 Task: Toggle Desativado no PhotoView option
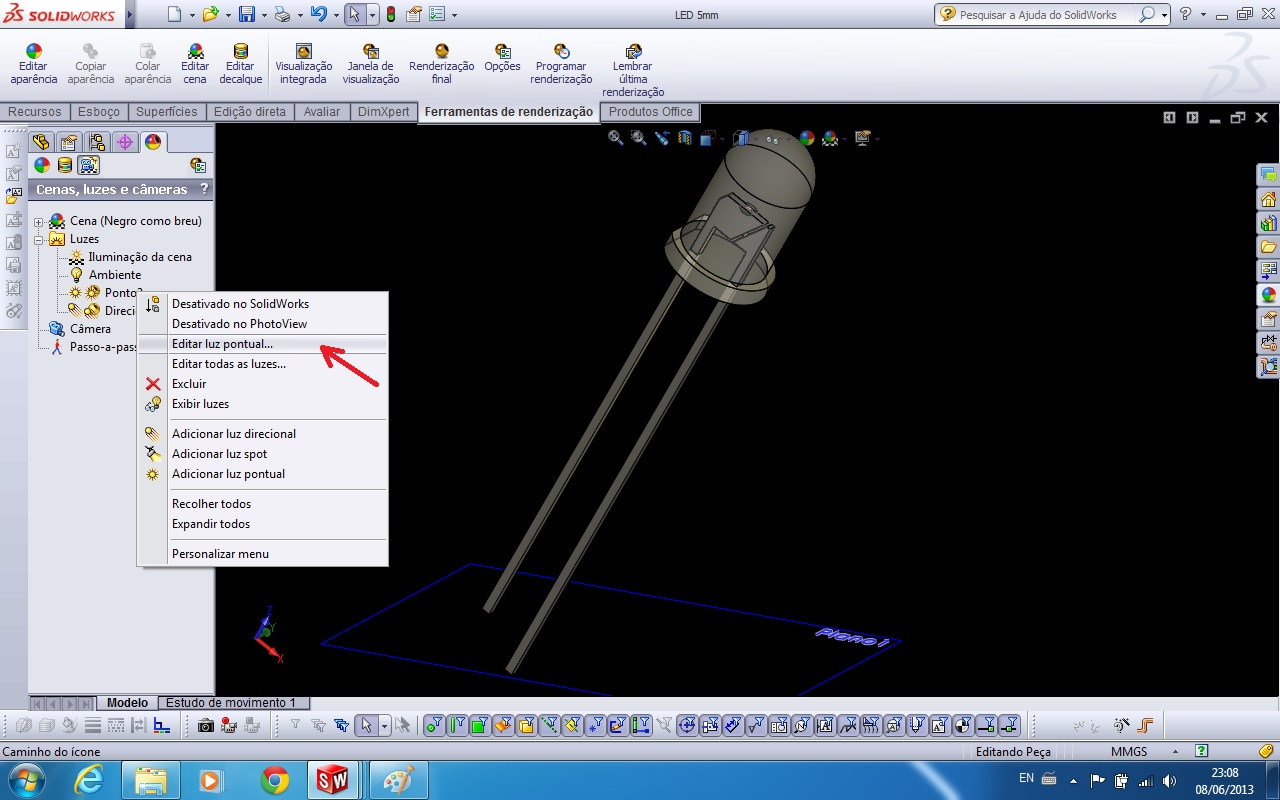tap(239, 324)
